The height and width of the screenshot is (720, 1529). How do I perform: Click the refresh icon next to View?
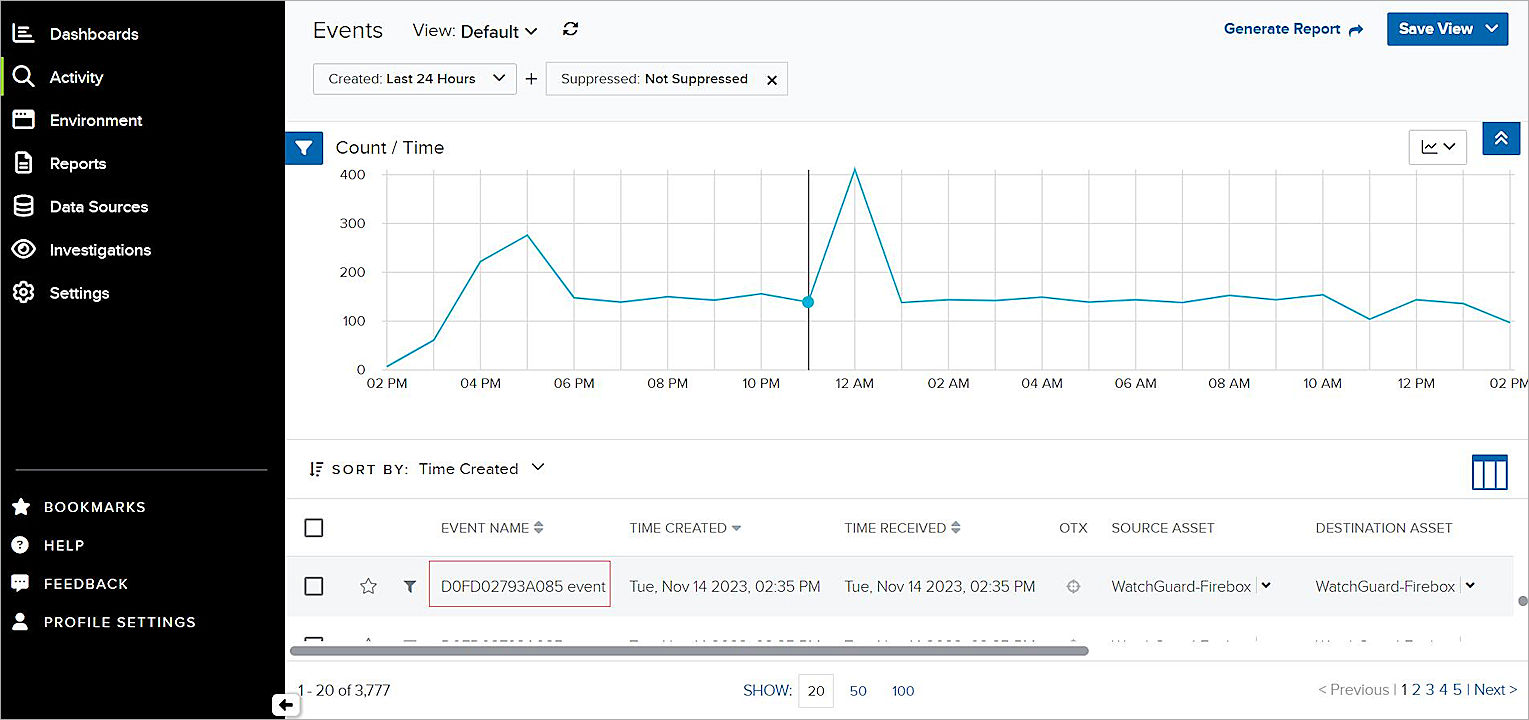(x=571, y=30)
